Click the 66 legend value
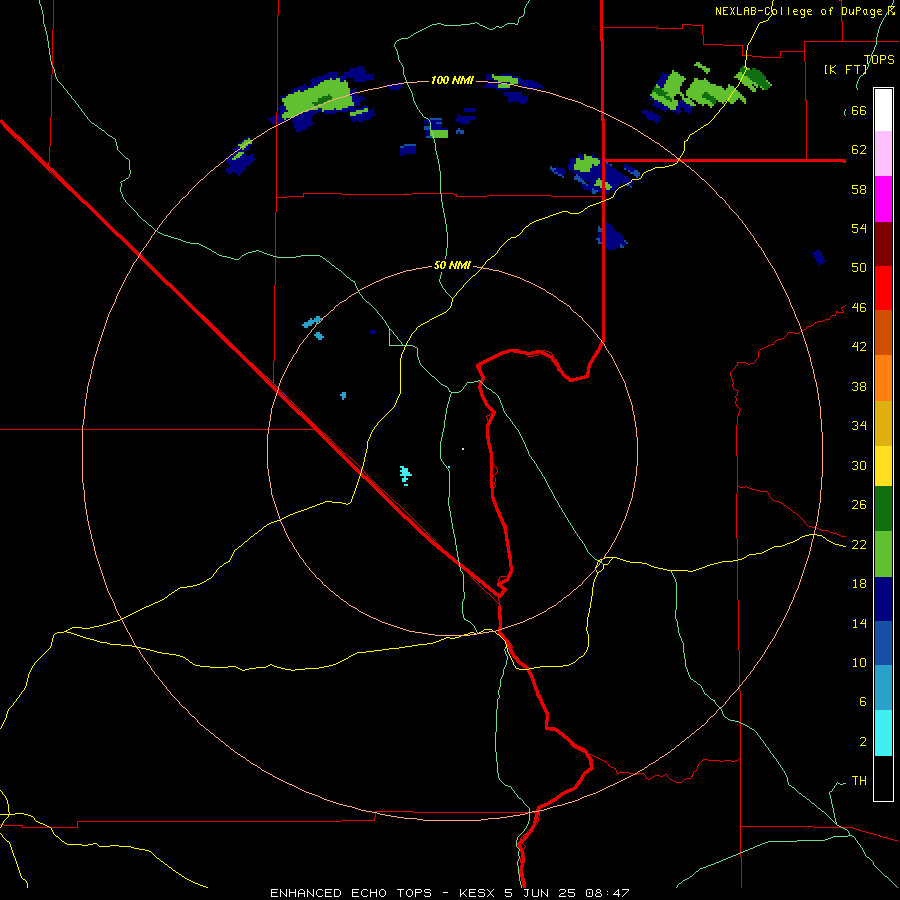This screenshot has height=900, width=900. coord(859,111)
